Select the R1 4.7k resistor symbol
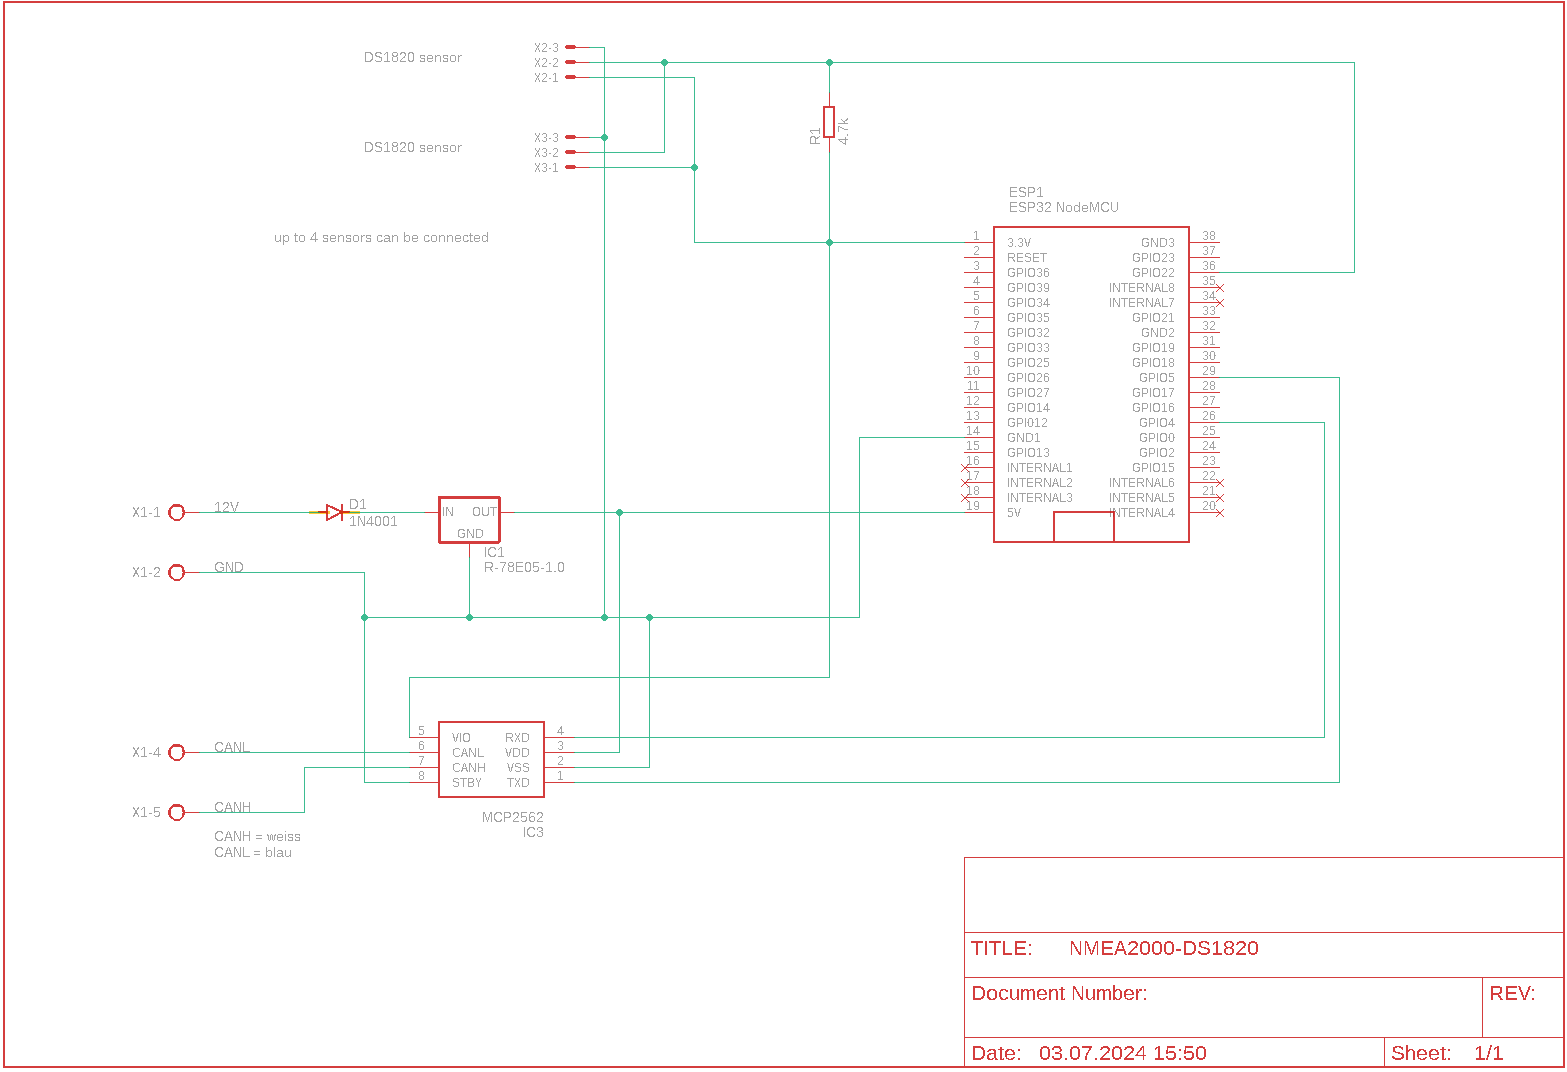Image resolution: width=1567 pixels, height=1072 pixels. coord(829,122)
